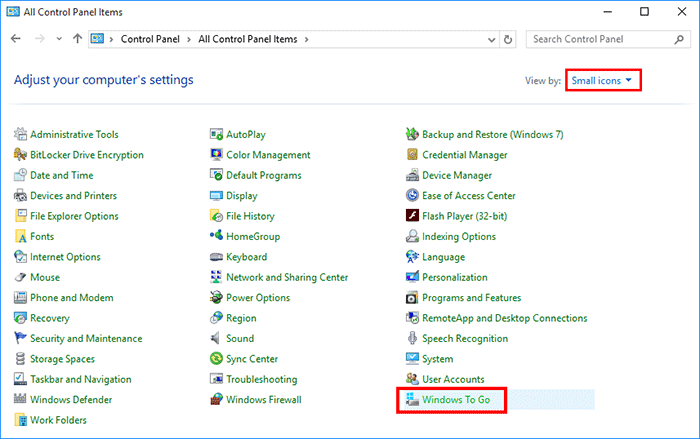The height and width of the screenshot is (439, 700).
Task: Expand the chevron after All Control Panel Items
Action: (x=306, y=39)
